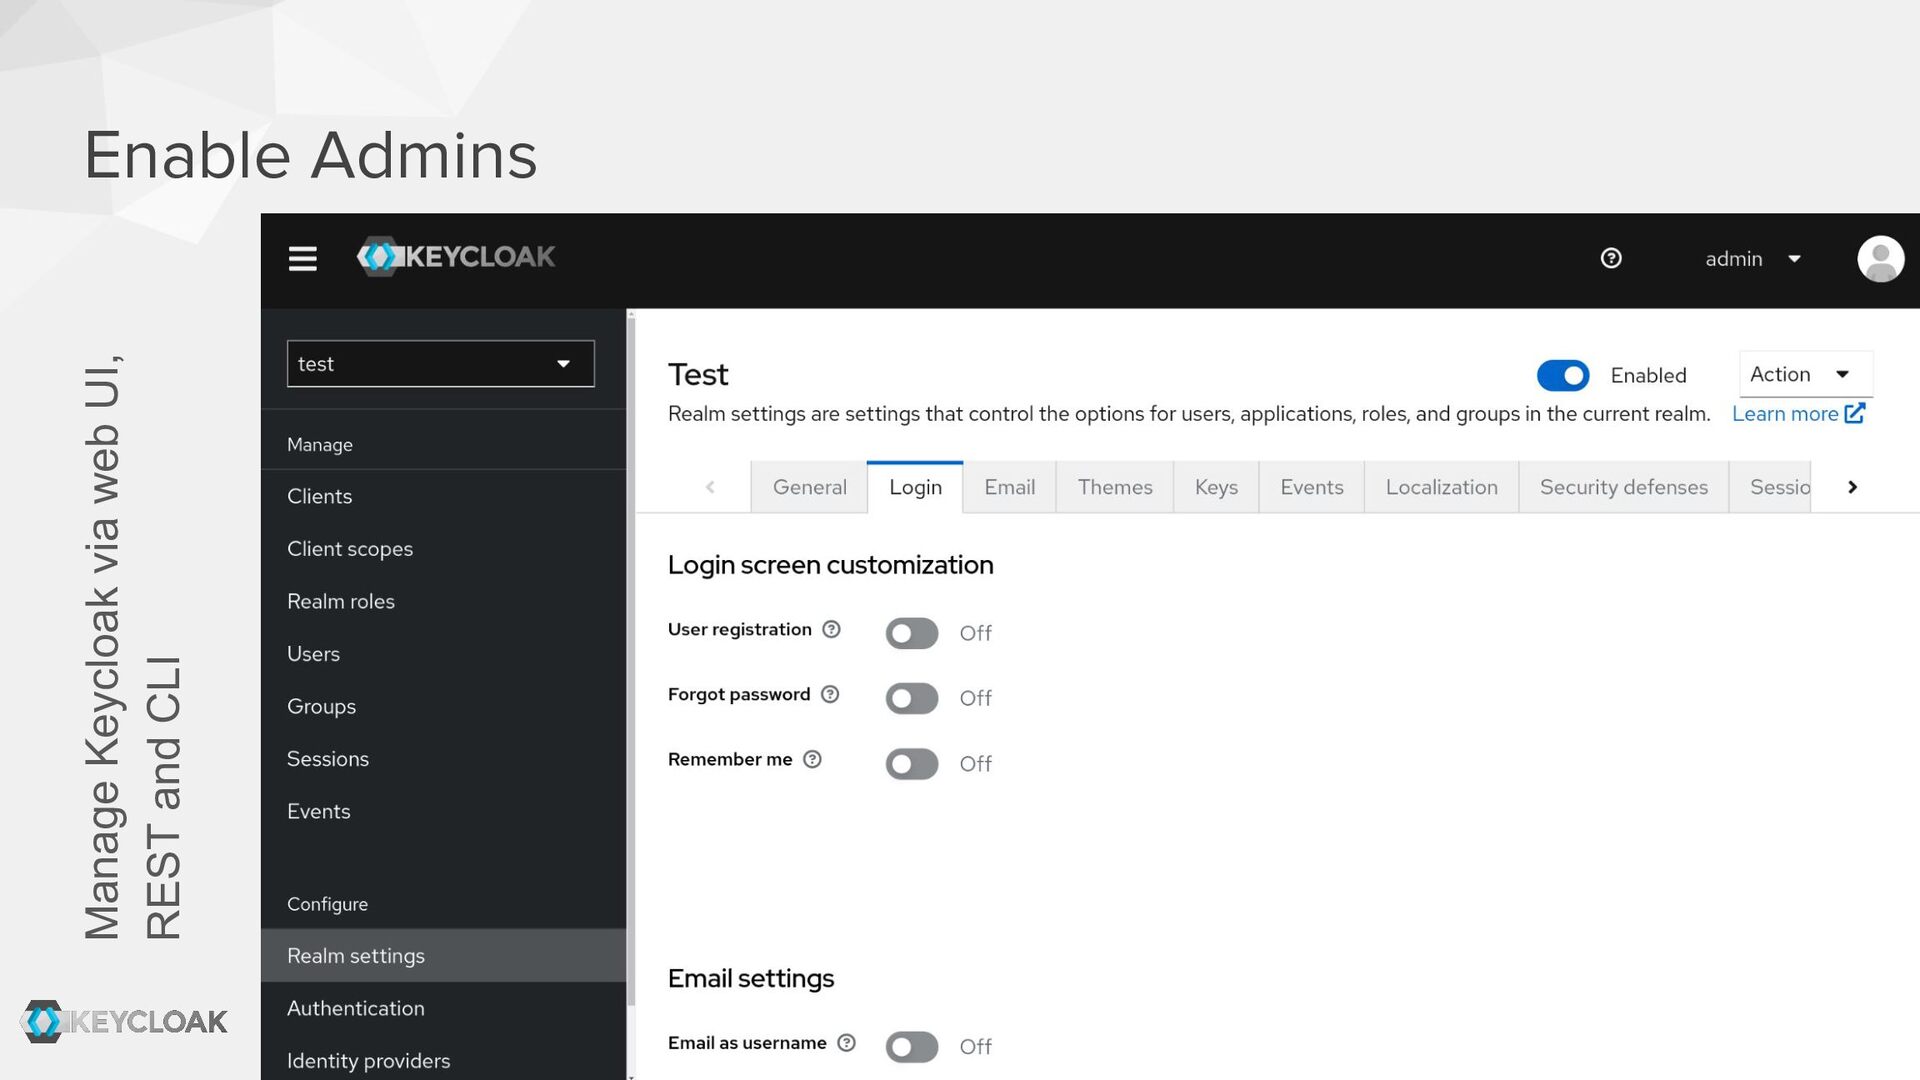Screen dimensions: 1920x1080
Task: Open the admin user dropdown
Action: tap(1752, 259)
